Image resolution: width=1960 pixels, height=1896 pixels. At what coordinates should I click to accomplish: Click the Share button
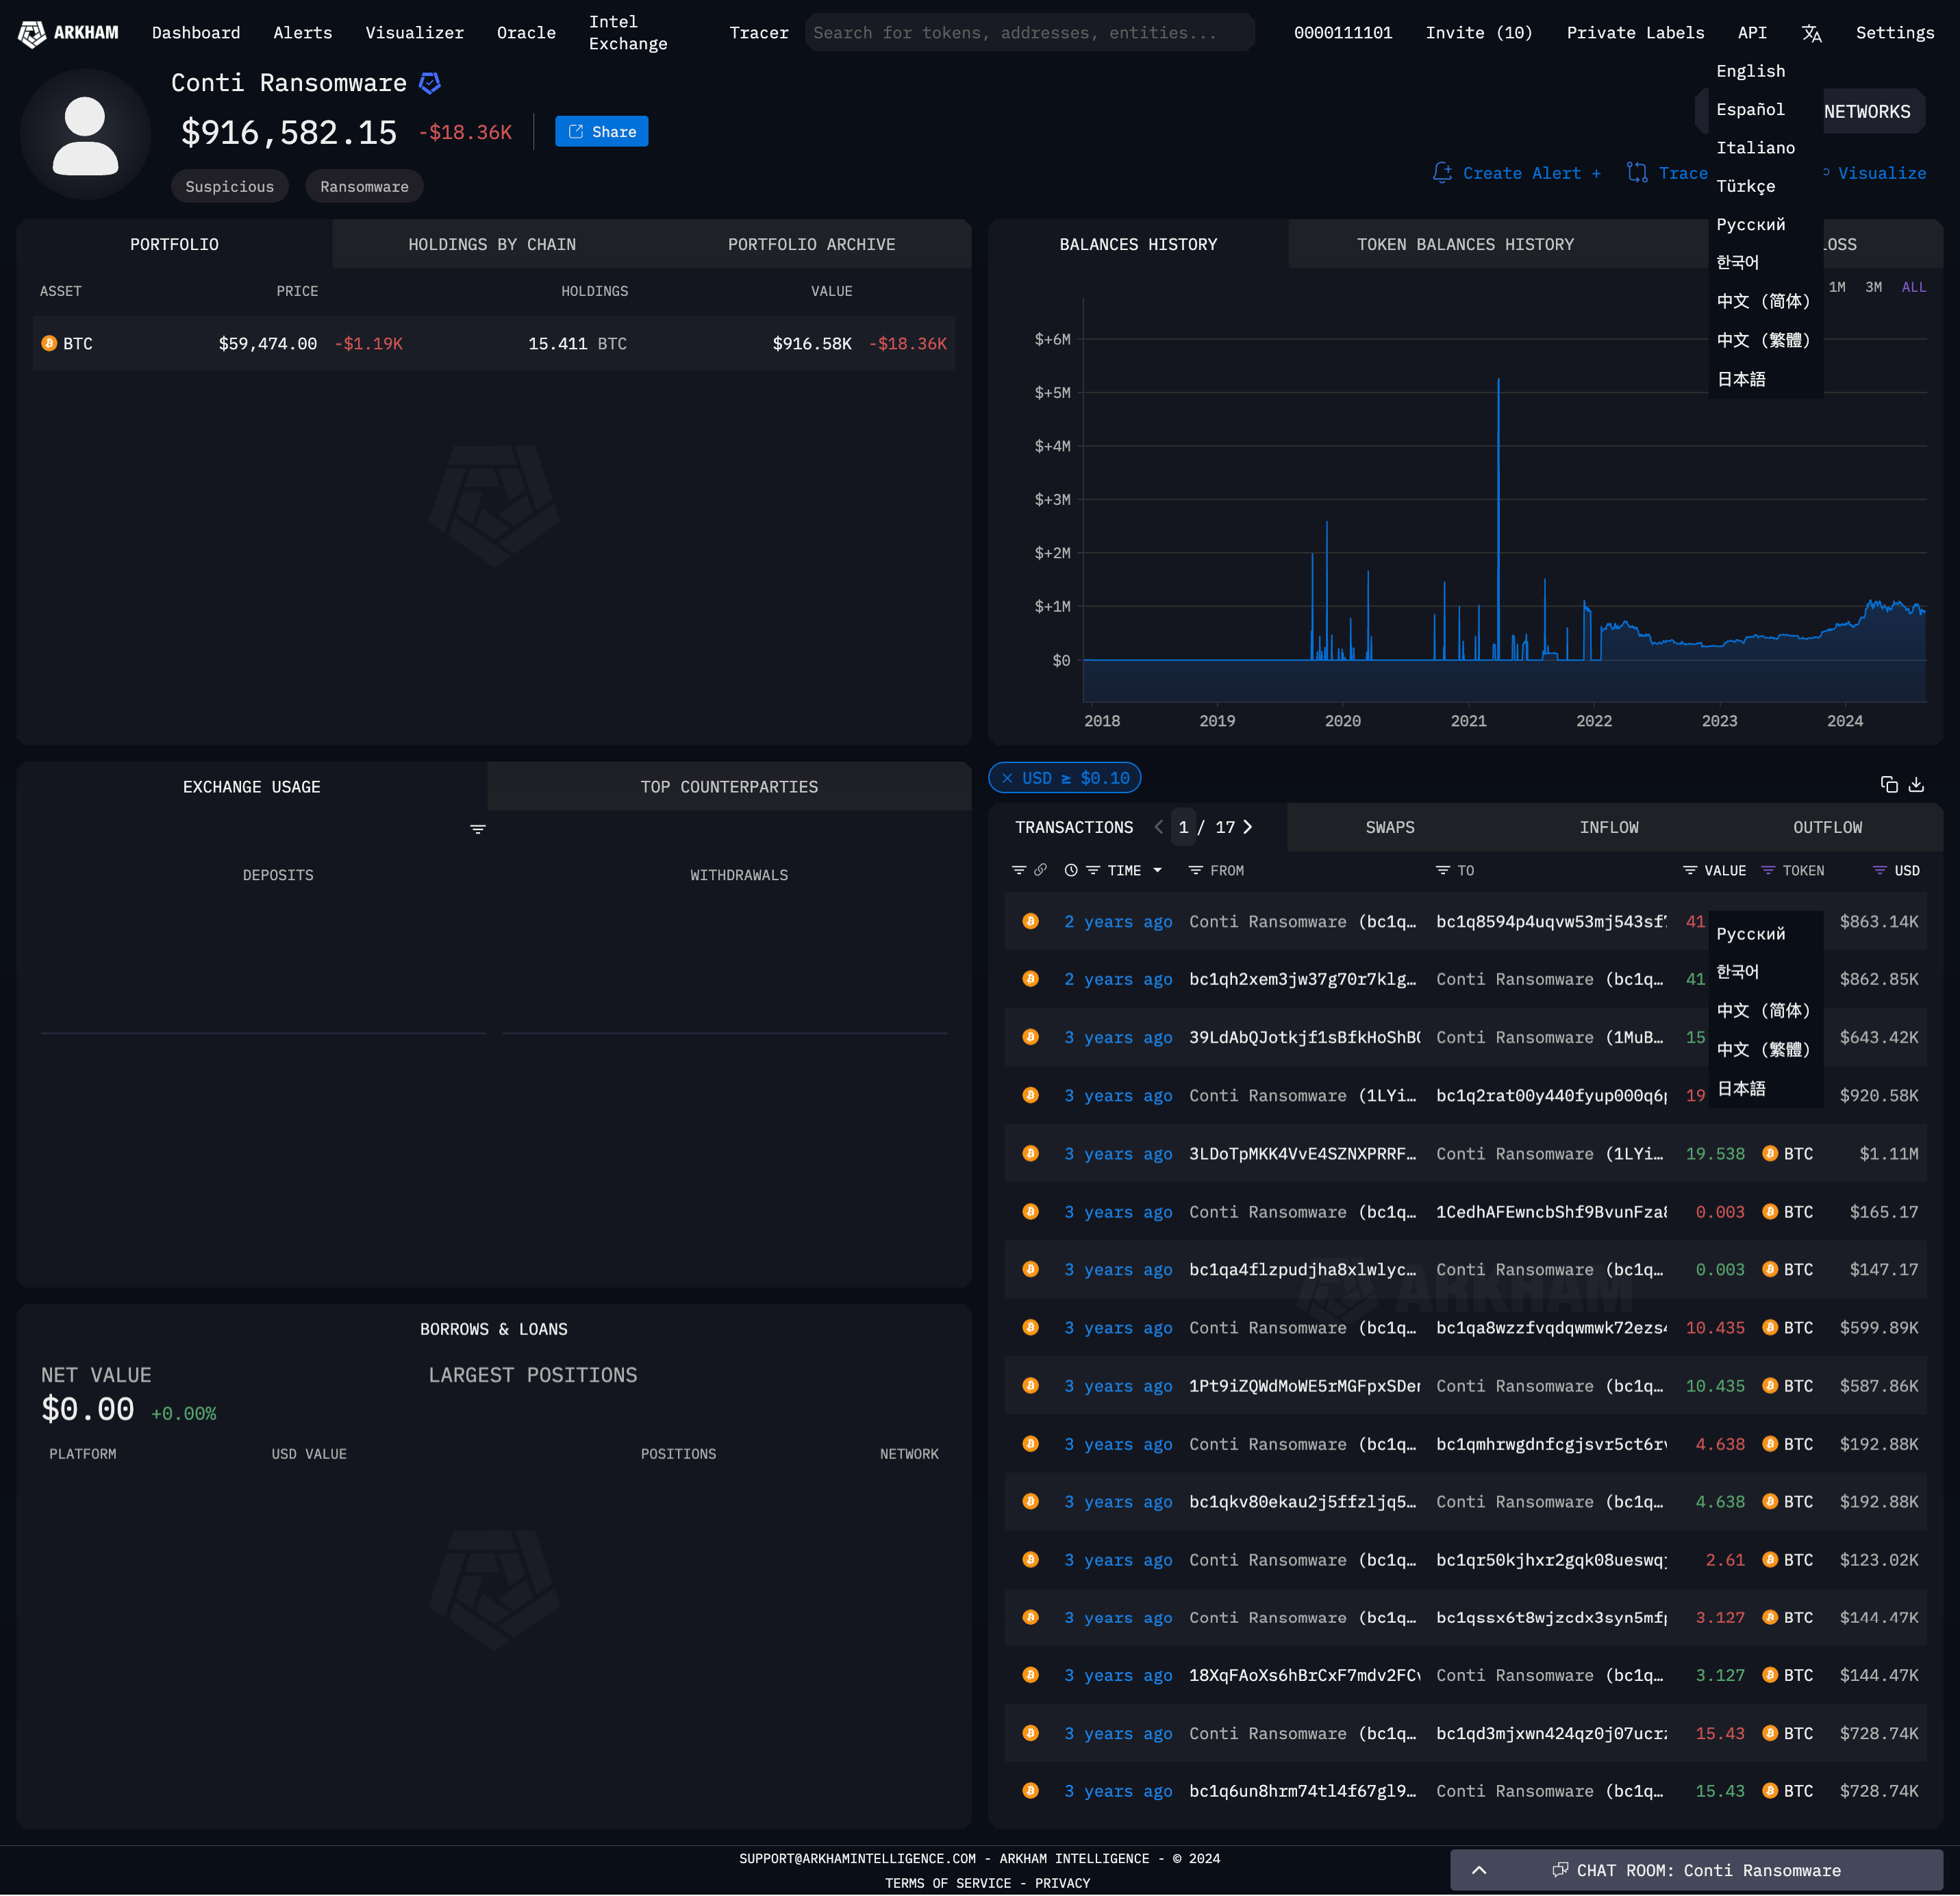coord(602,132)
